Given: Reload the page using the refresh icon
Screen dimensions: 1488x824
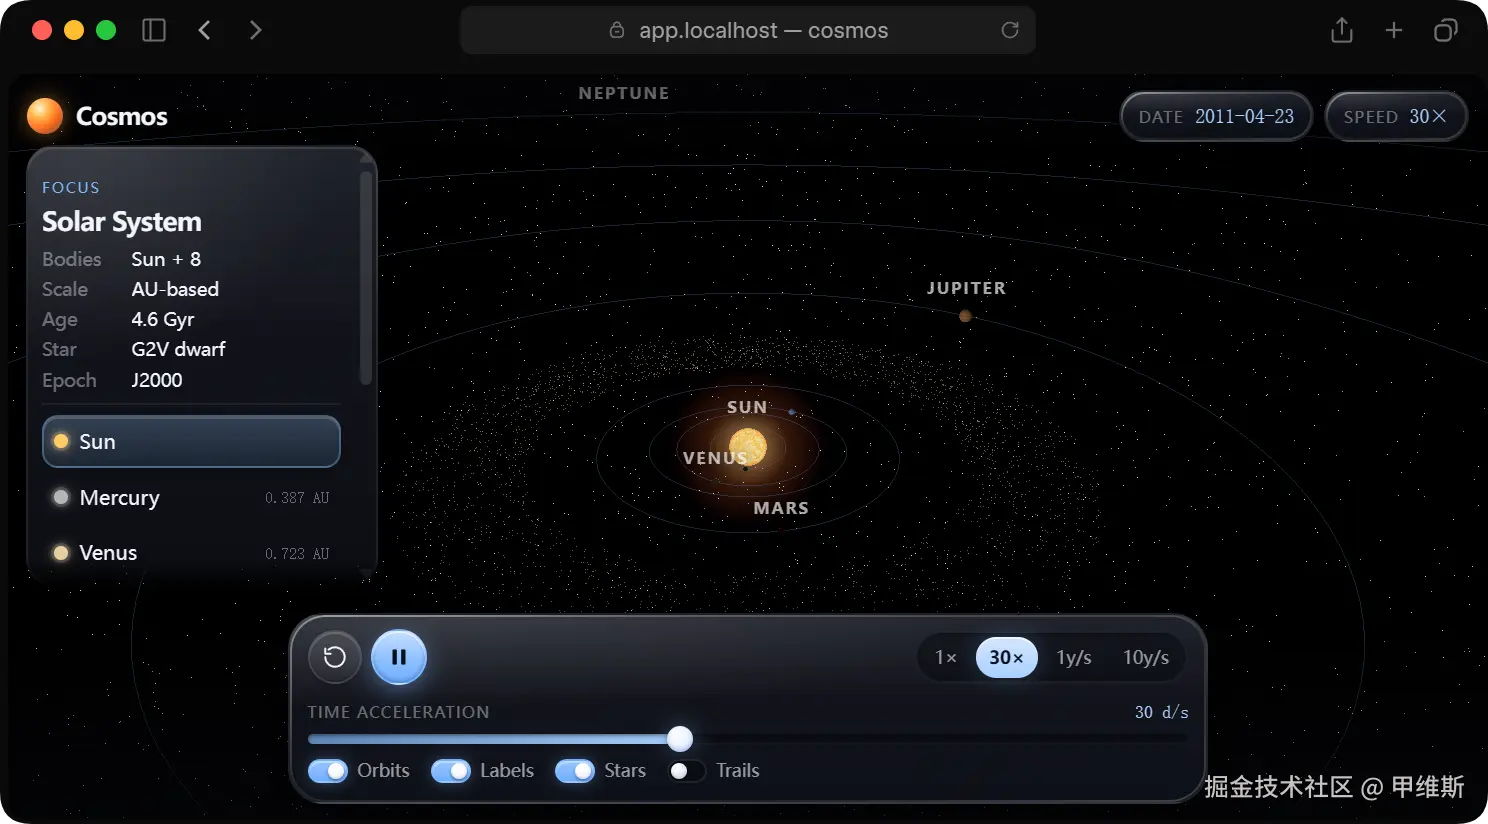Looking at the screenshot, I should [1010, 30].
